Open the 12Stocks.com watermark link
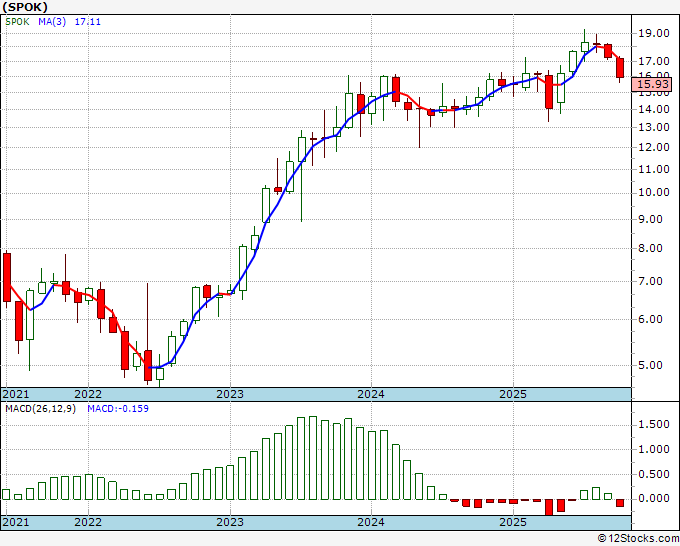Image resolution: width=680 pixels, height=546 pixels. click(637, 539)
